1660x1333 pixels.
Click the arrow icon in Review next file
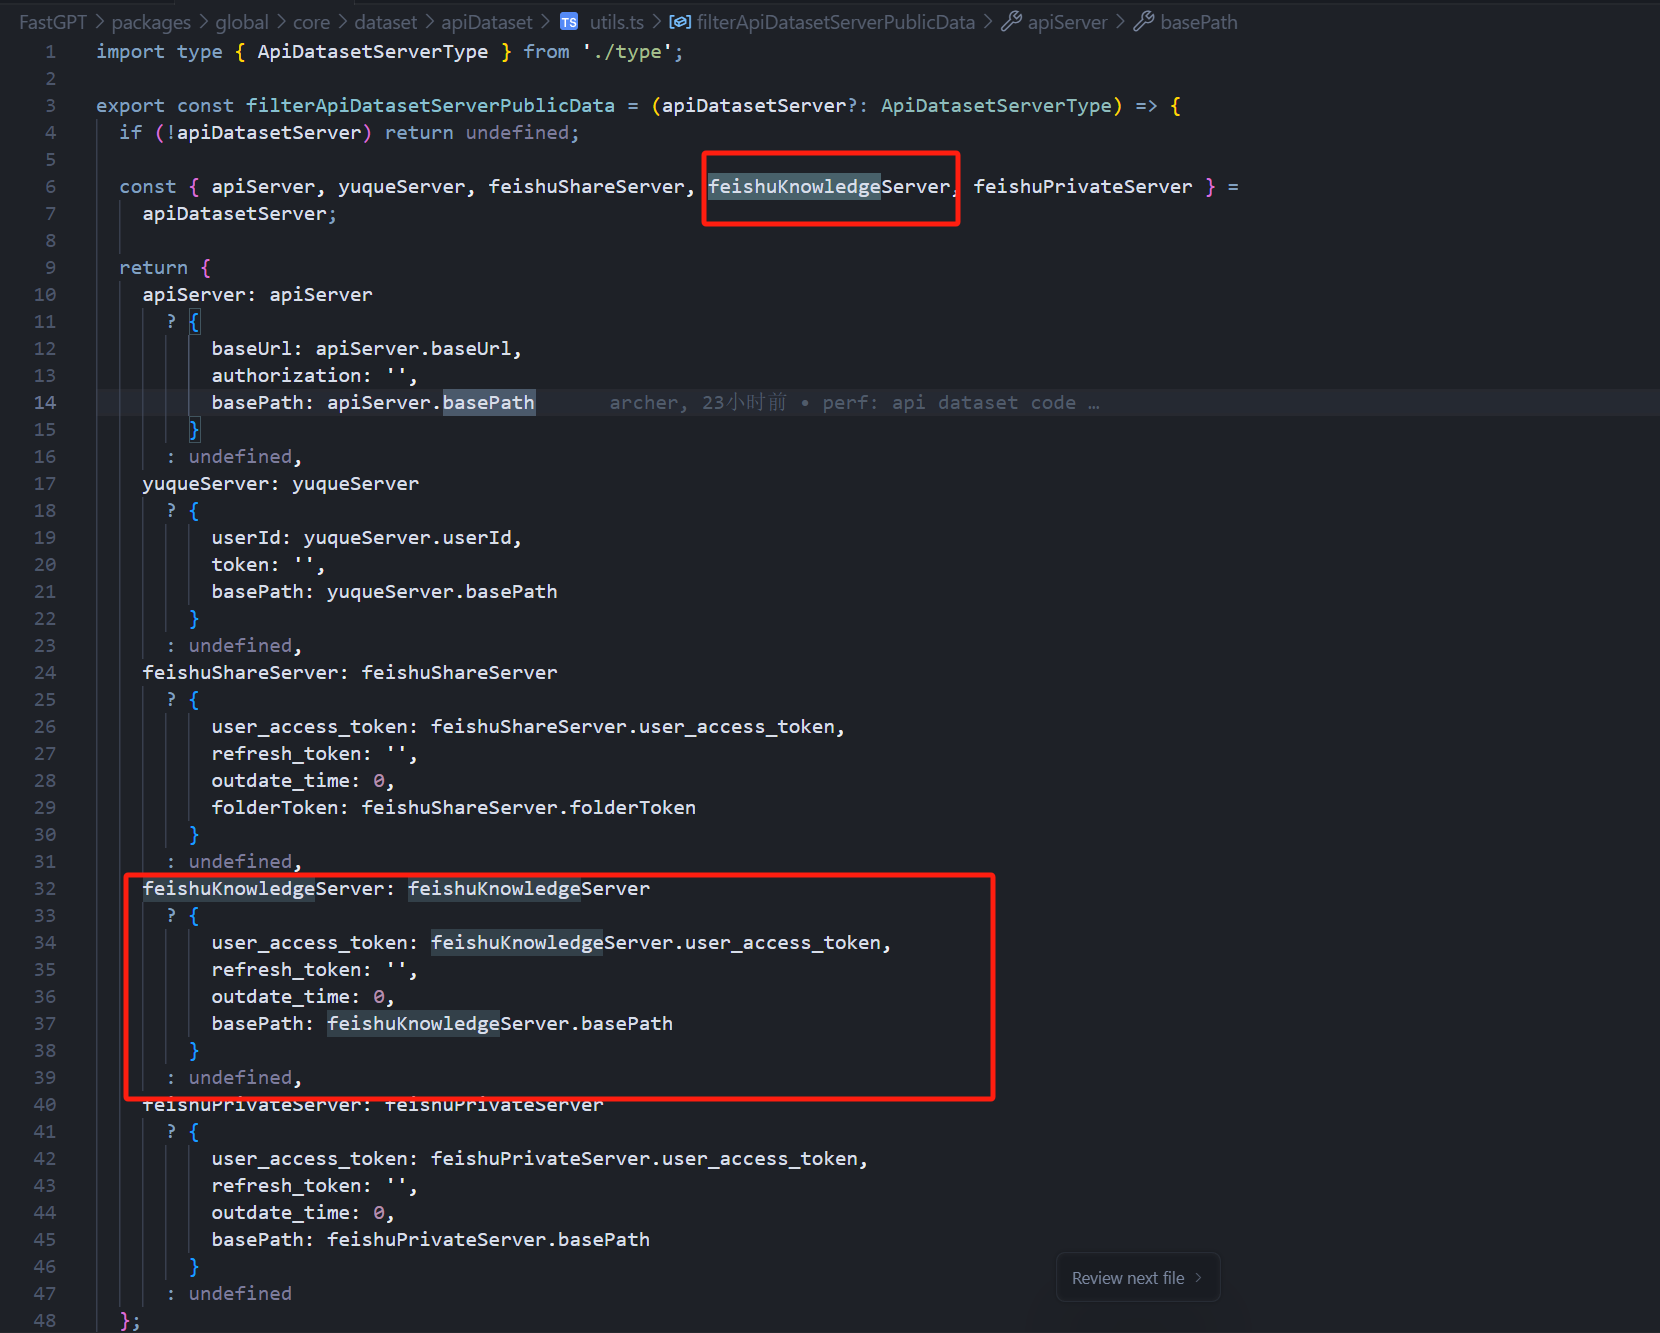1198,1278
